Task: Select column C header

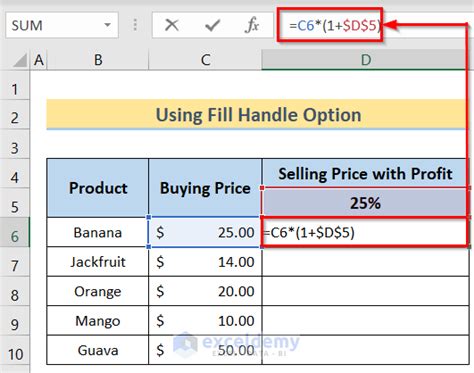Action: (205, 60)
